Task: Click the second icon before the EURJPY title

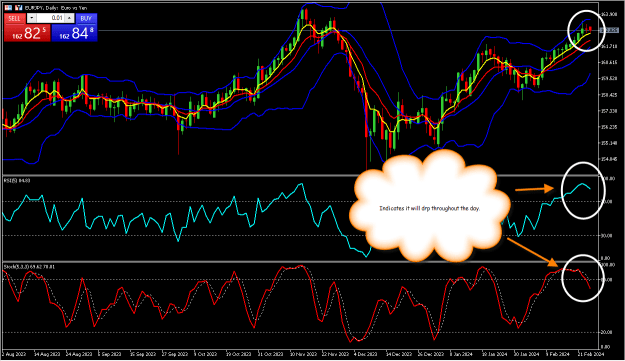Action: pos(18,8)
